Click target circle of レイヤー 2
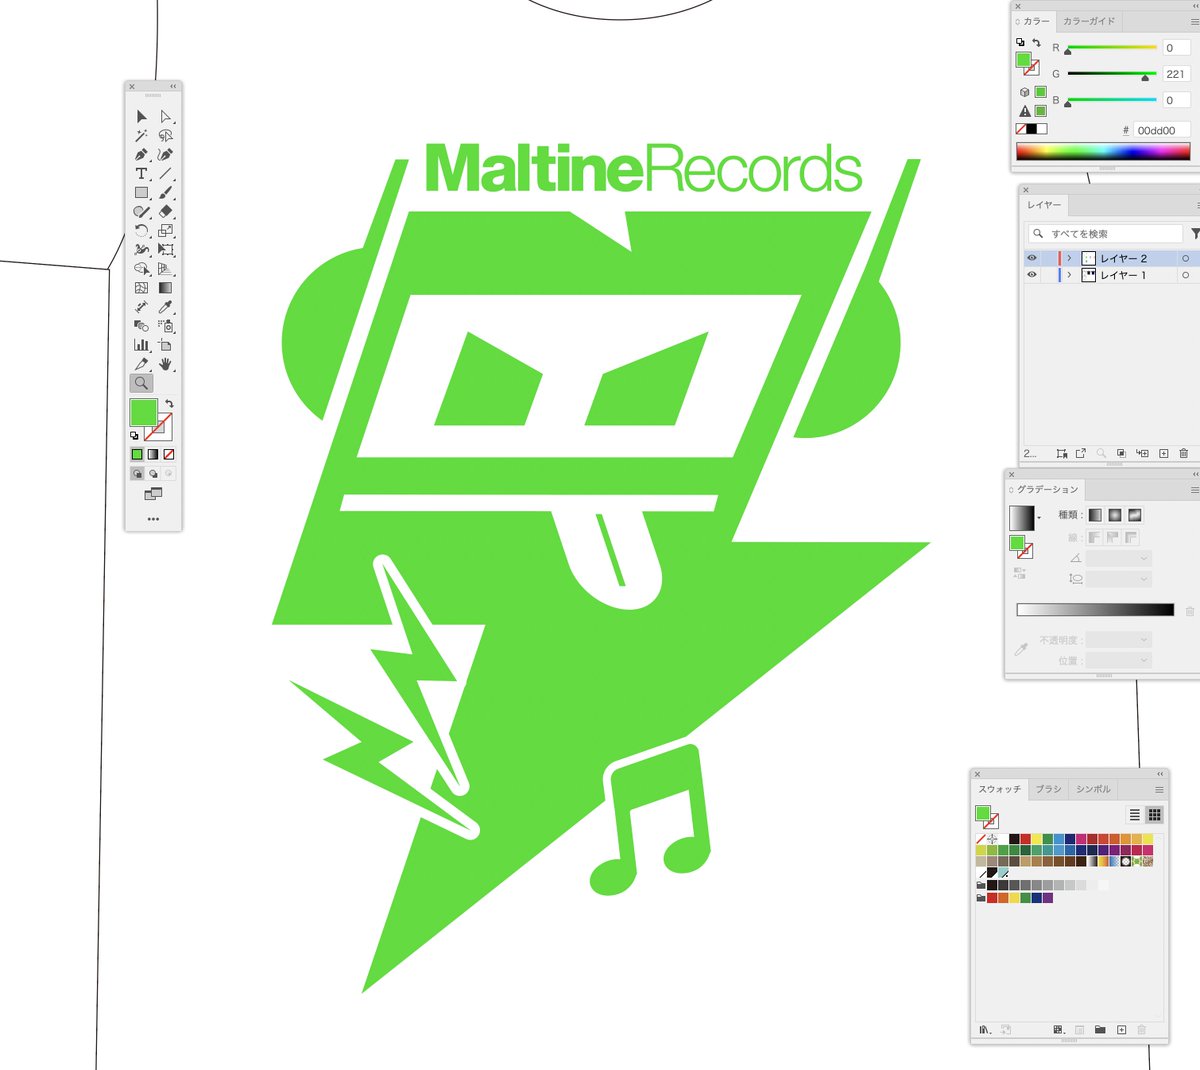This screenshot has width=1200, height=1070. 1186,258
